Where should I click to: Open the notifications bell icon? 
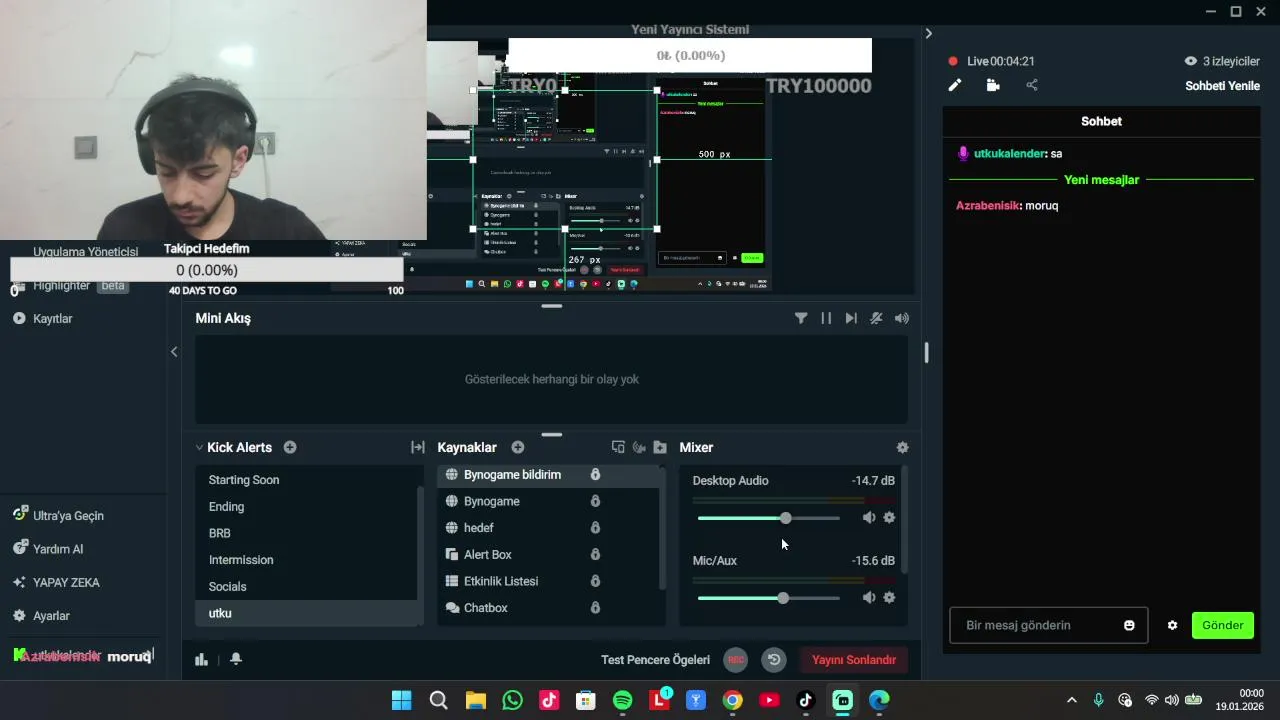[x=236, y=659]
